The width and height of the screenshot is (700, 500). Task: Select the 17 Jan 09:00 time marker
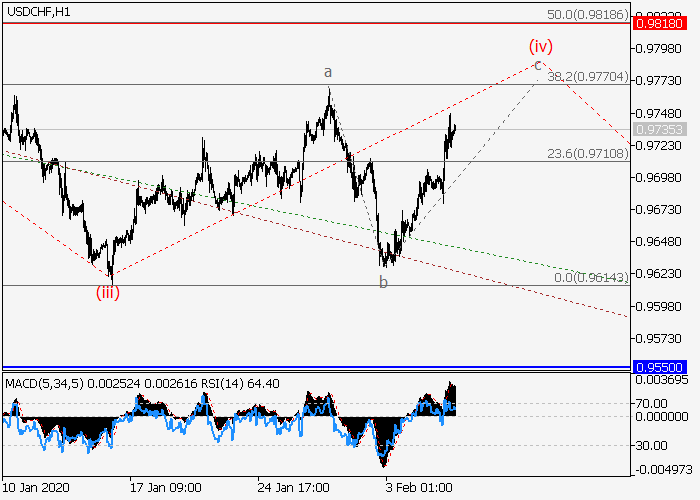pos(165,487)
